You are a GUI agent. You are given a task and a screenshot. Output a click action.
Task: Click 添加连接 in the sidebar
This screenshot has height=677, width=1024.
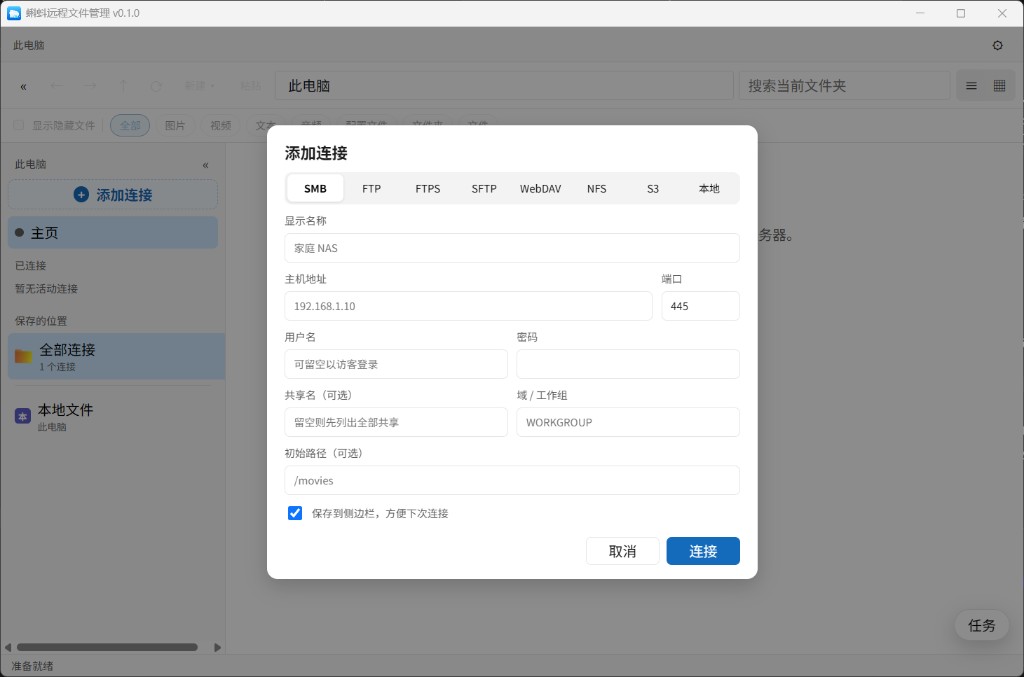(x=113, y=195)
